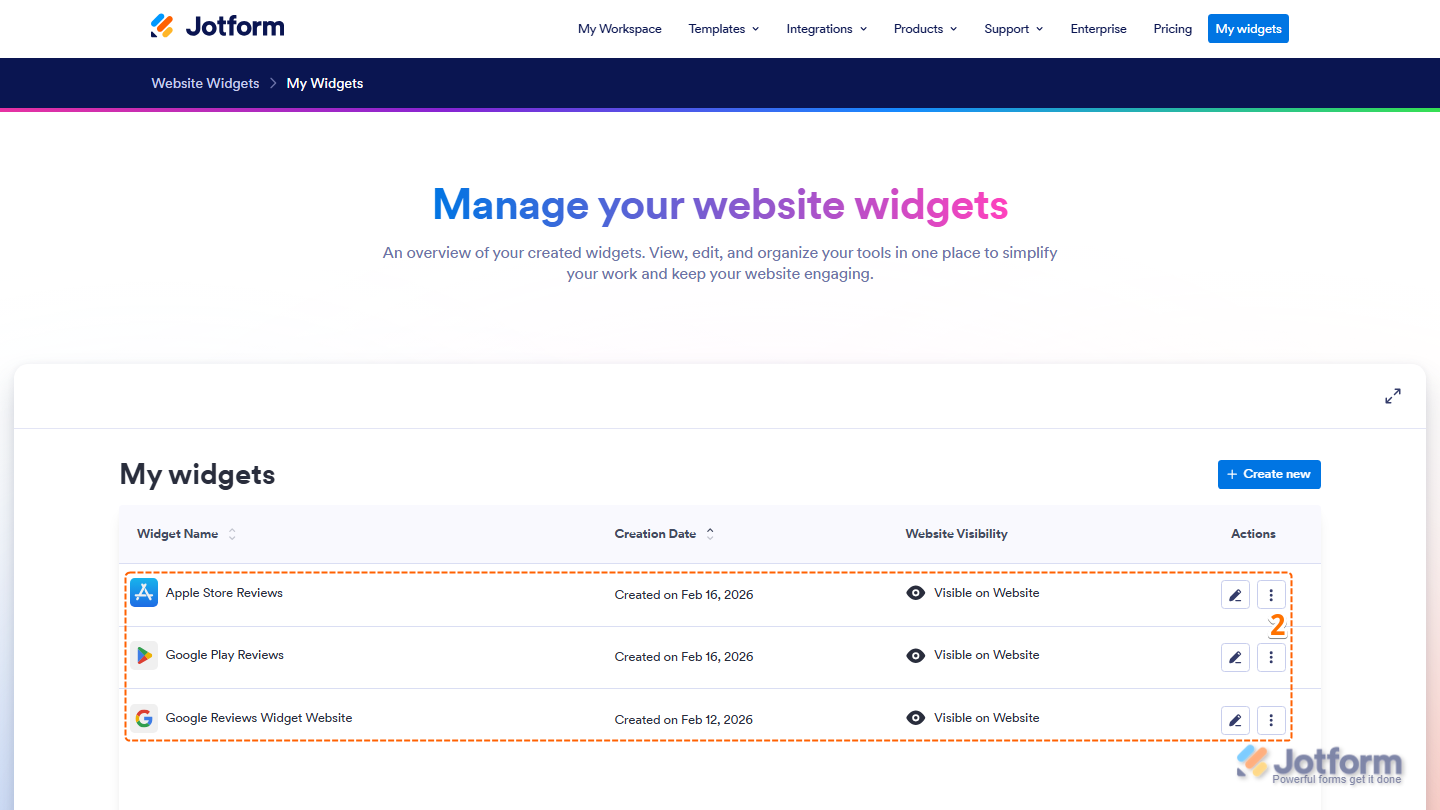The height and width of the screenshot is (810, 1440).
Task: Open the expand fullscreen arrow icon
Action: point(1392,395)
